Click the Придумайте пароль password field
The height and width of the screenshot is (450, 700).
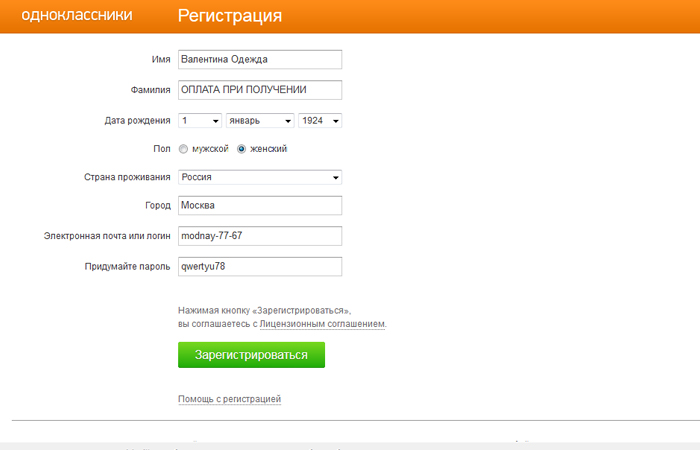pos(259,267)
